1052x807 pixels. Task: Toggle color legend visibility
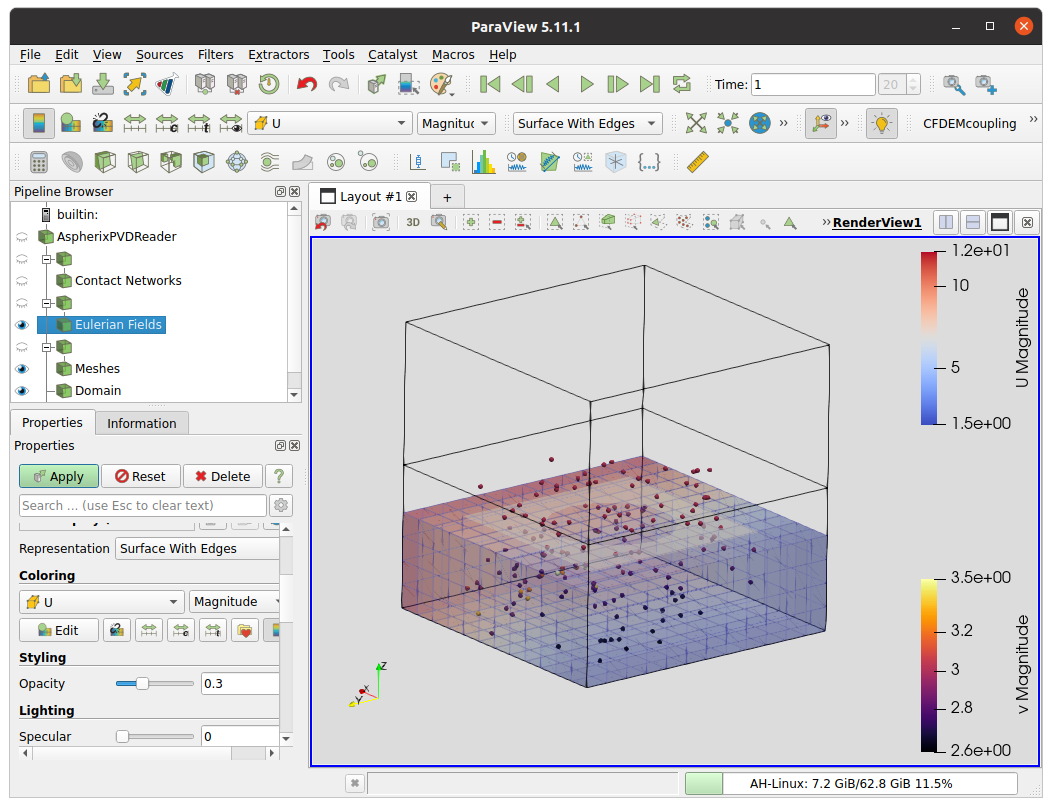(x=39, y=123)
